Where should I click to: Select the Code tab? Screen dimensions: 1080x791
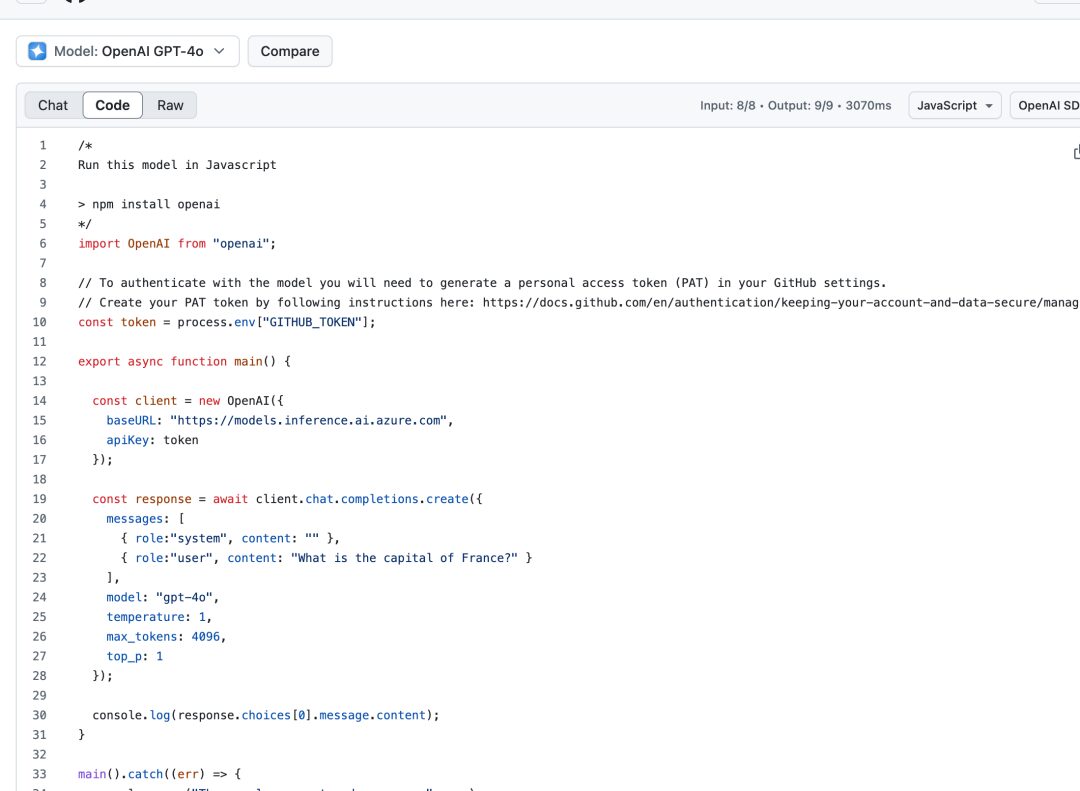coord(112,105)
